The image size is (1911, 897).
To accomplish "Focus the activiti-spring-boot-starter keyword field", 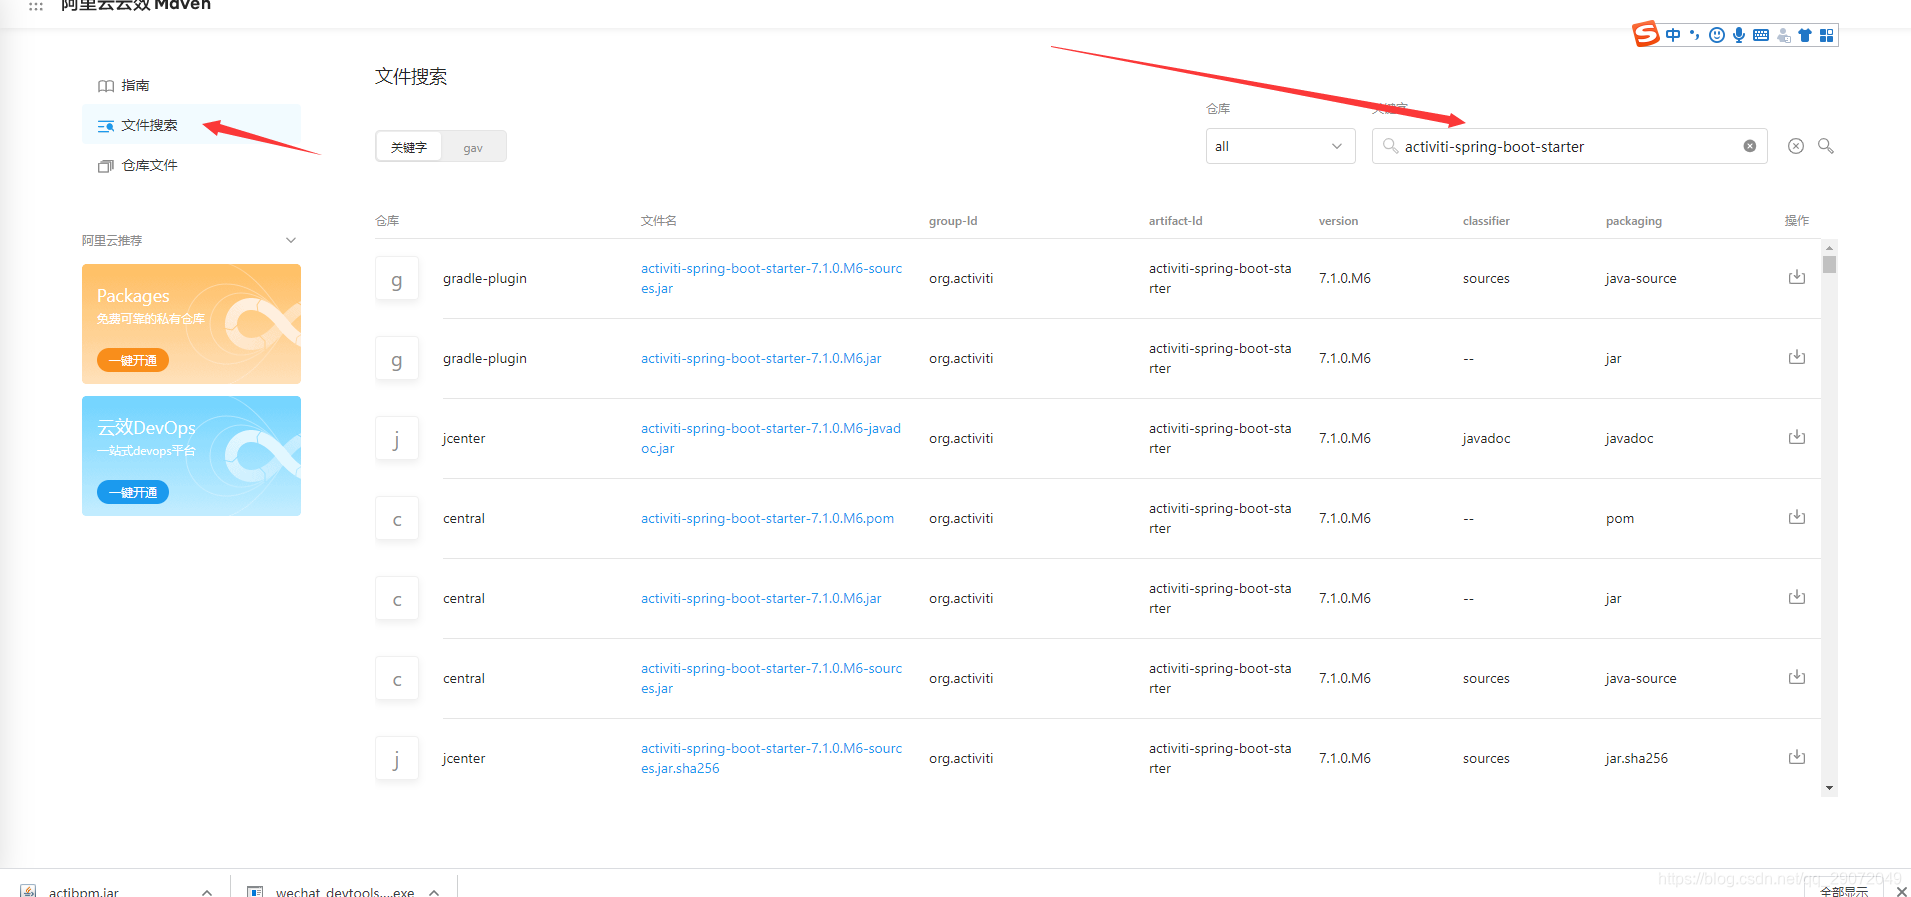I will (1569, 146).
